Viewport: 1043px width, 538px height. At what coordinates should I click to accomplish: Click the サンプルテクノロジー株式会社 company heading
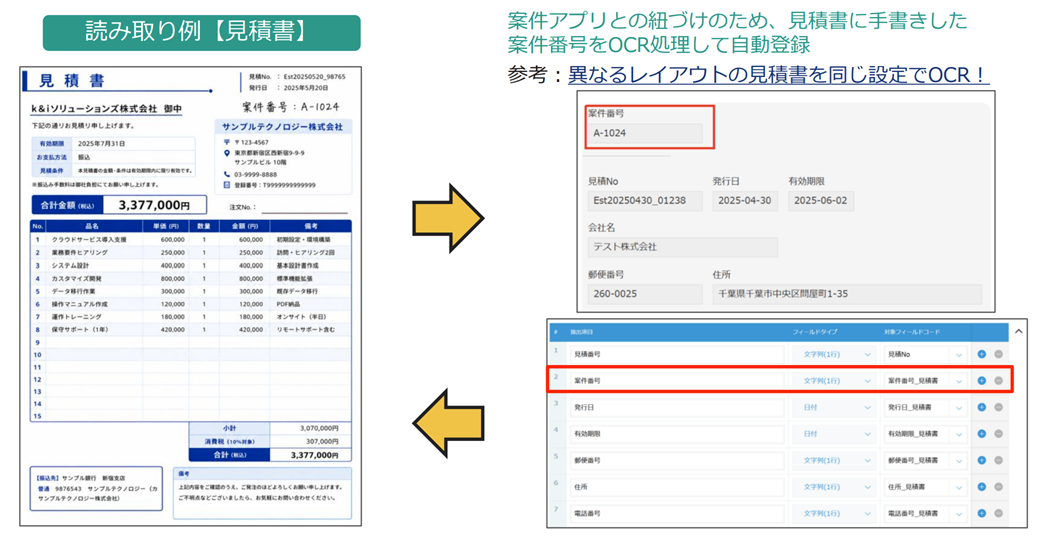pos(283,126)
